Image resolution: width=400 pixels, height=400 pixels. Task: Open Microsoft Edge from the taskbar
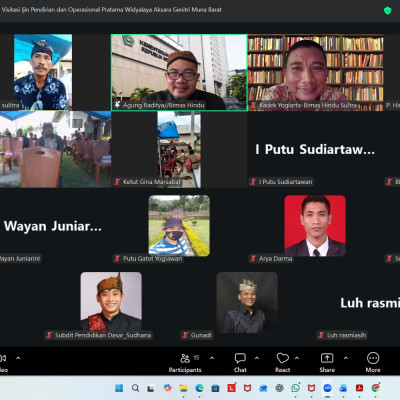[x=199, y=388]
